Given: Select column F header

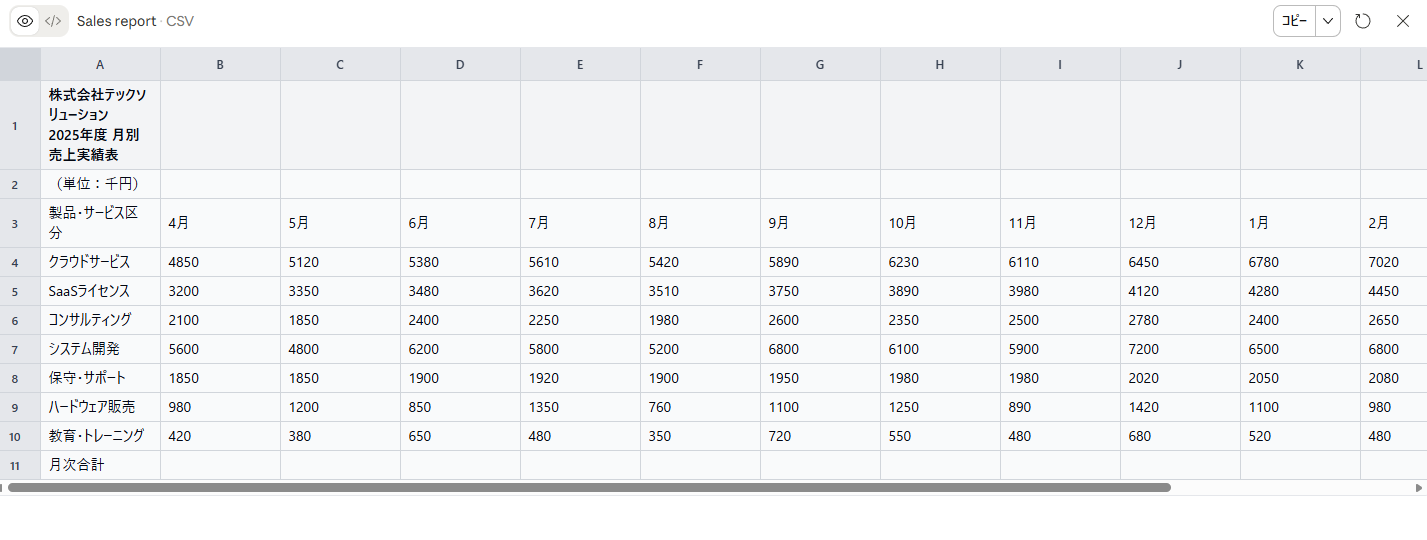Looking at the screenshot, I should pyautogui.click(x=700, y=64).
